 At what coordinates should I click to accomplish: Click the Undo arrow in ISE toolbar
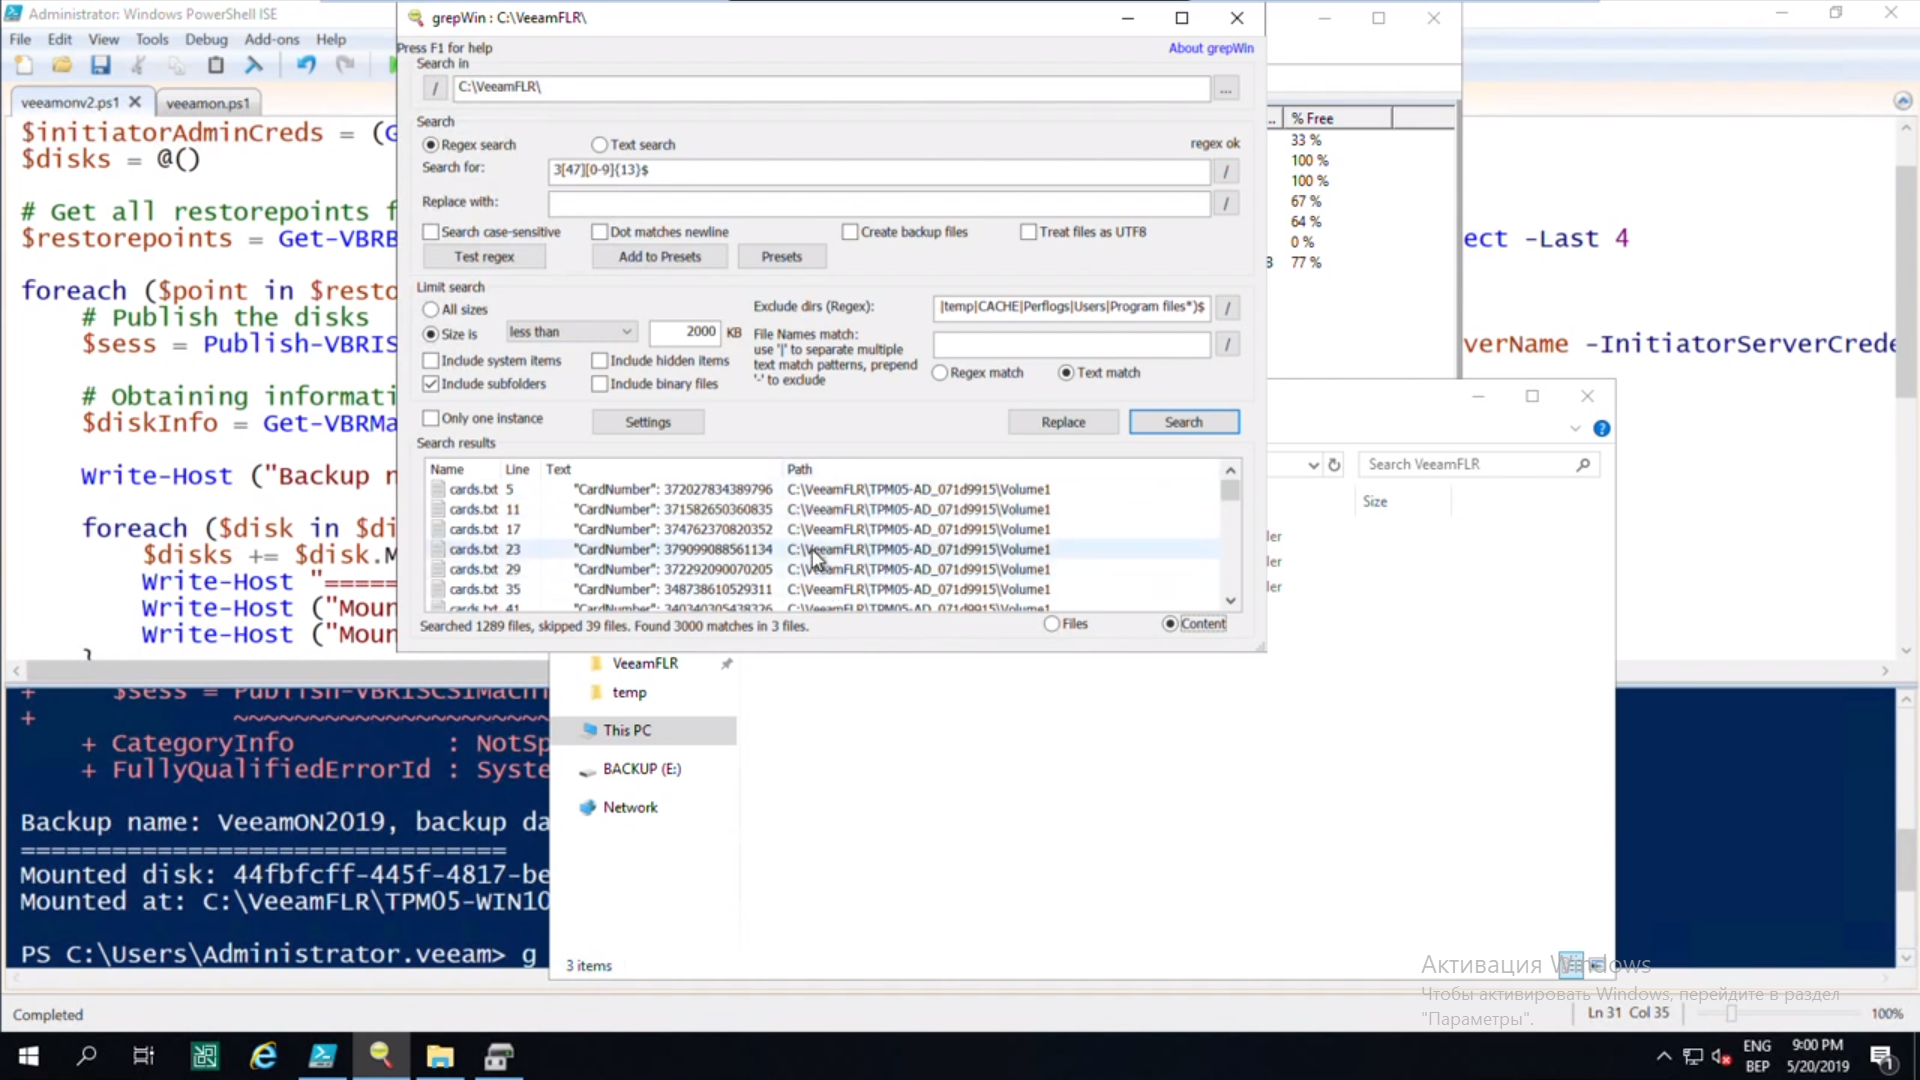(x=306, y=66)
